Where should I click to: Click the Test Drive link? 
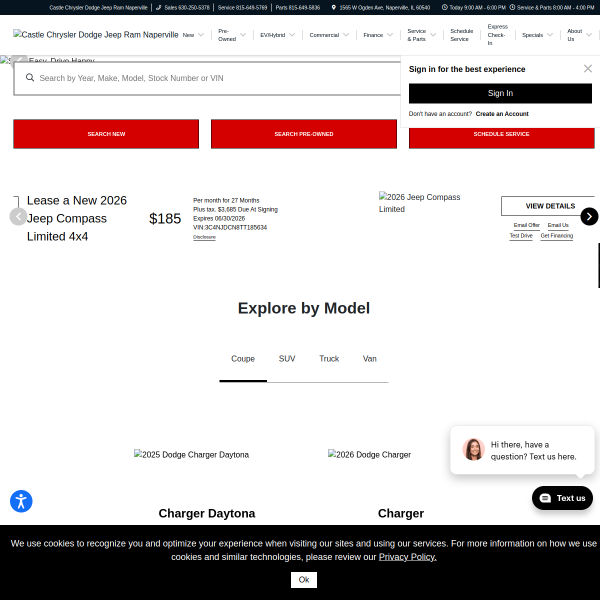tap(521, 236)
